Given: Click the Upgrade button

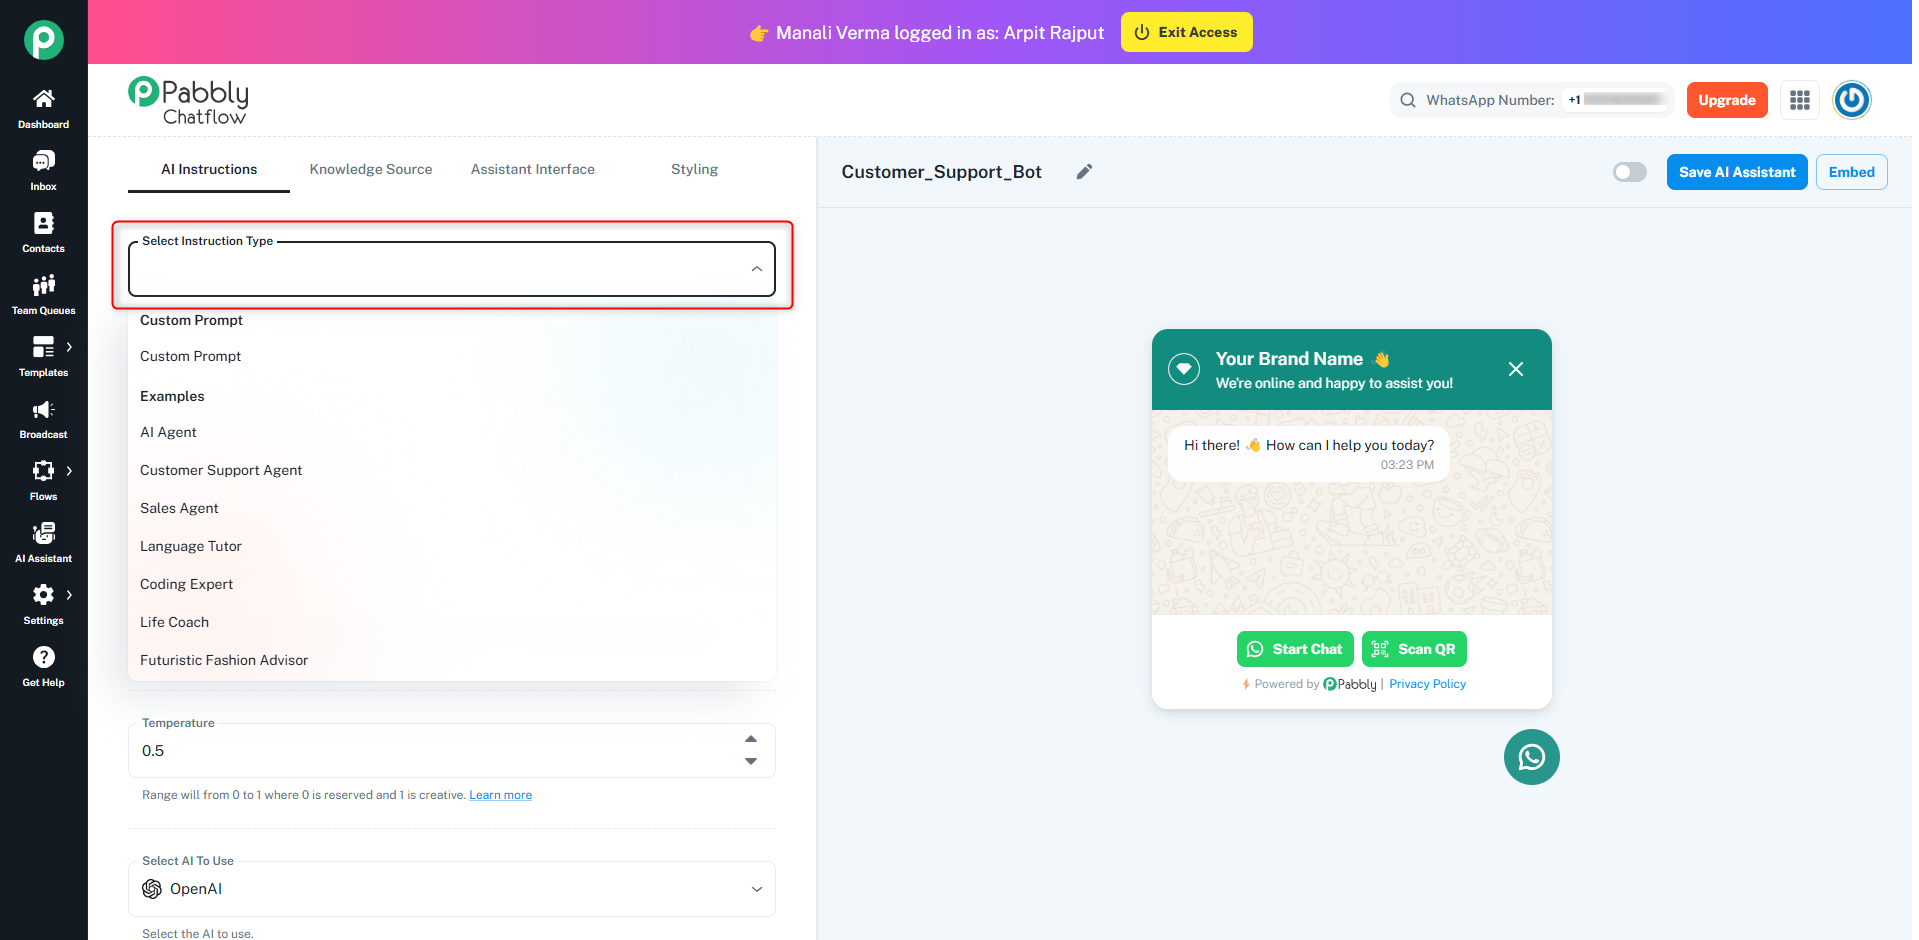Looking at the screenshot, I should coord(1726,100).
